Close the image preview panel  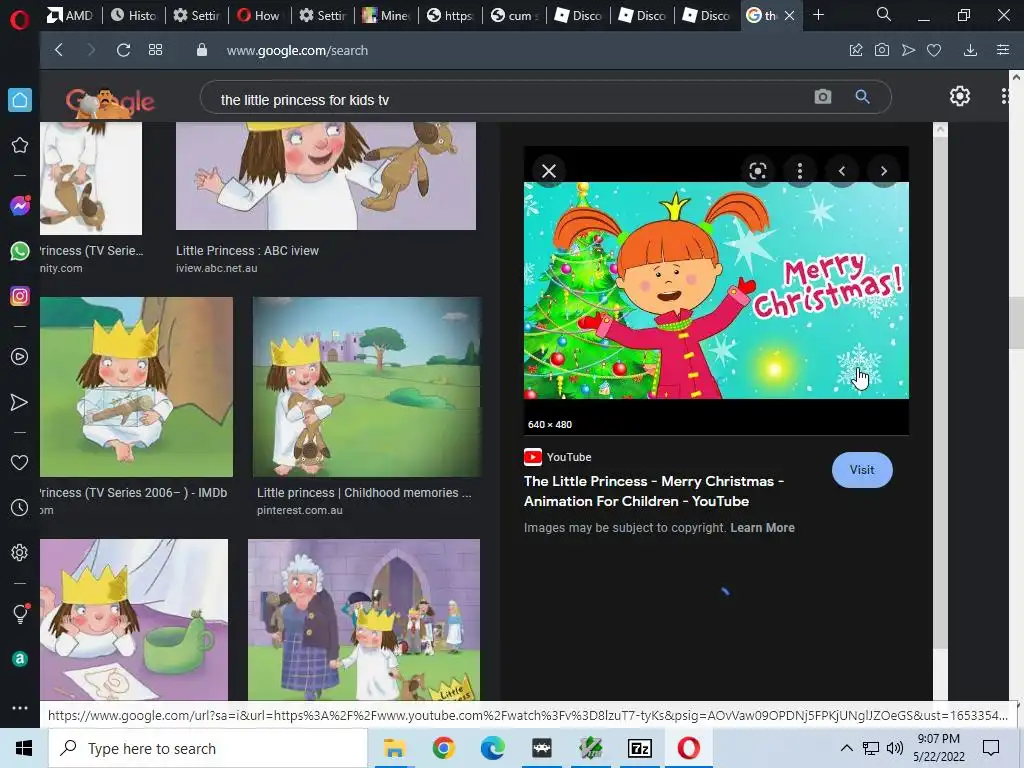549,171
